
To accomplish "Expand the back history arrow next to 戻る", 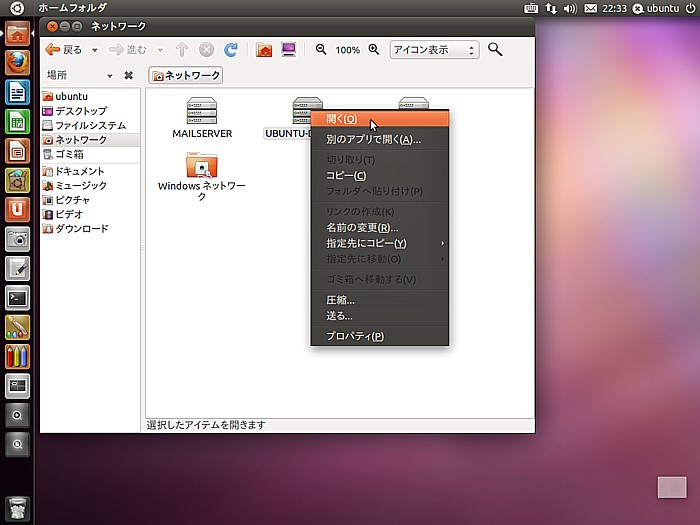I will (95, 50).
